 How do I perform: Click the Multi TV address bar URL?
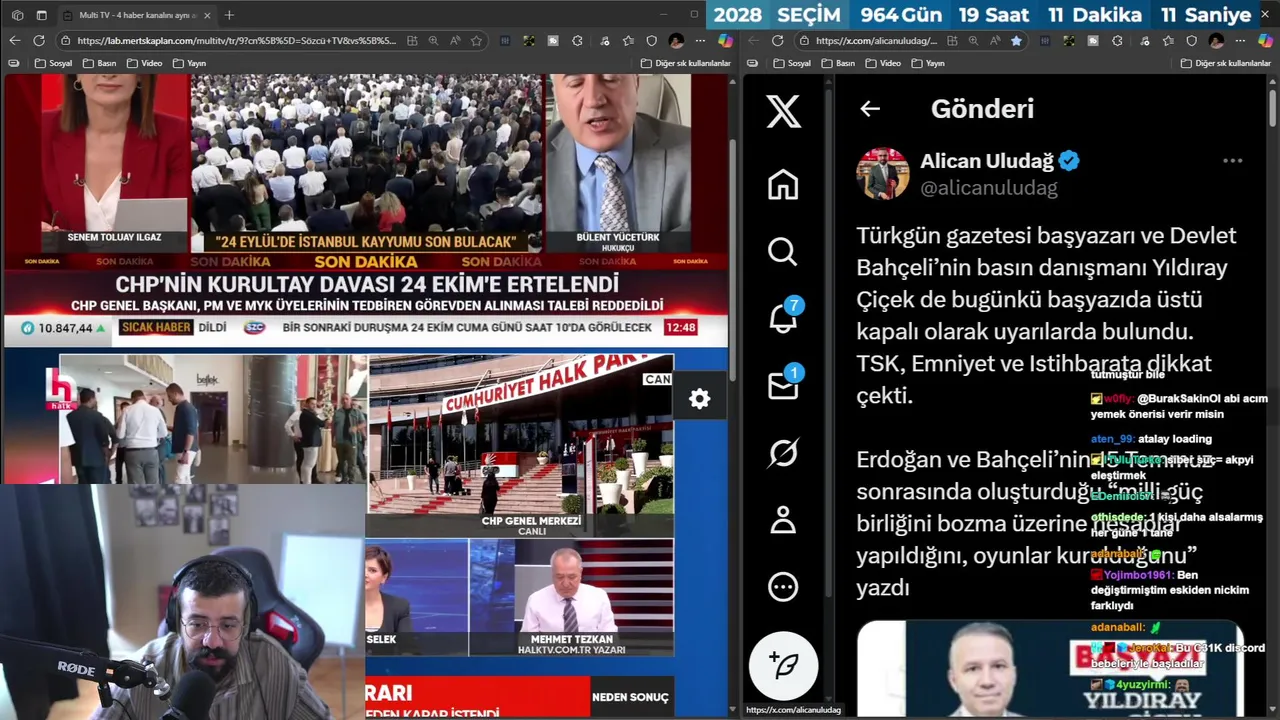[x=237, y=41]
